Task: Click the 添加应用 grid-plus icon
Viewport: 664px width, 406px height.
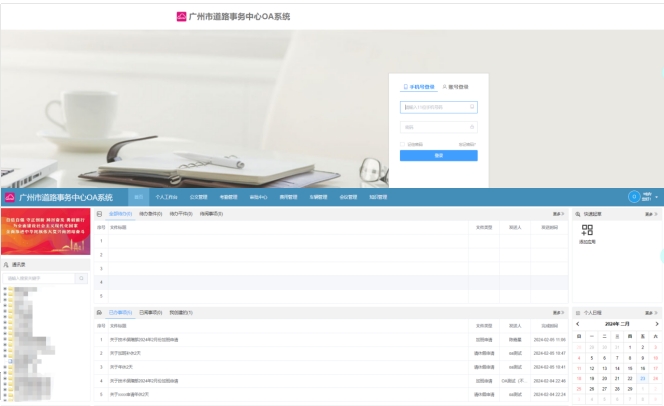Action: point(587,230)
